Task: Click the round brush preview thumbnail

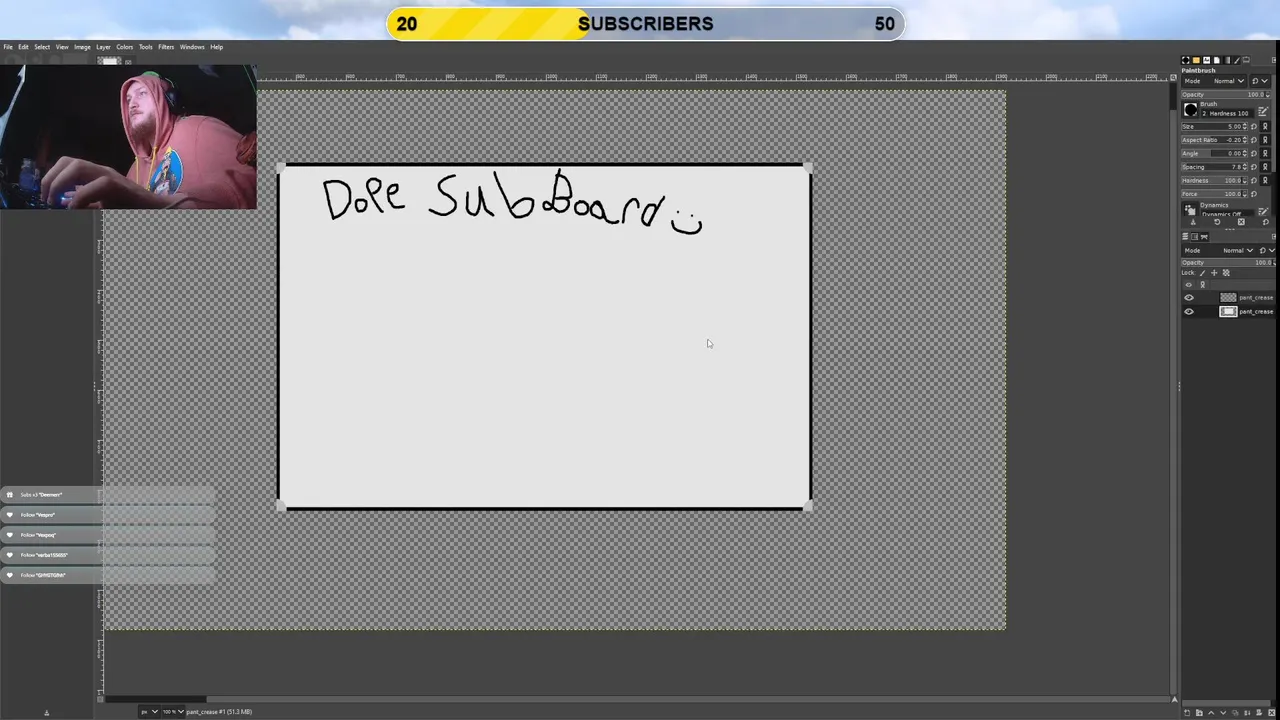Action: tap(1191, 109)
